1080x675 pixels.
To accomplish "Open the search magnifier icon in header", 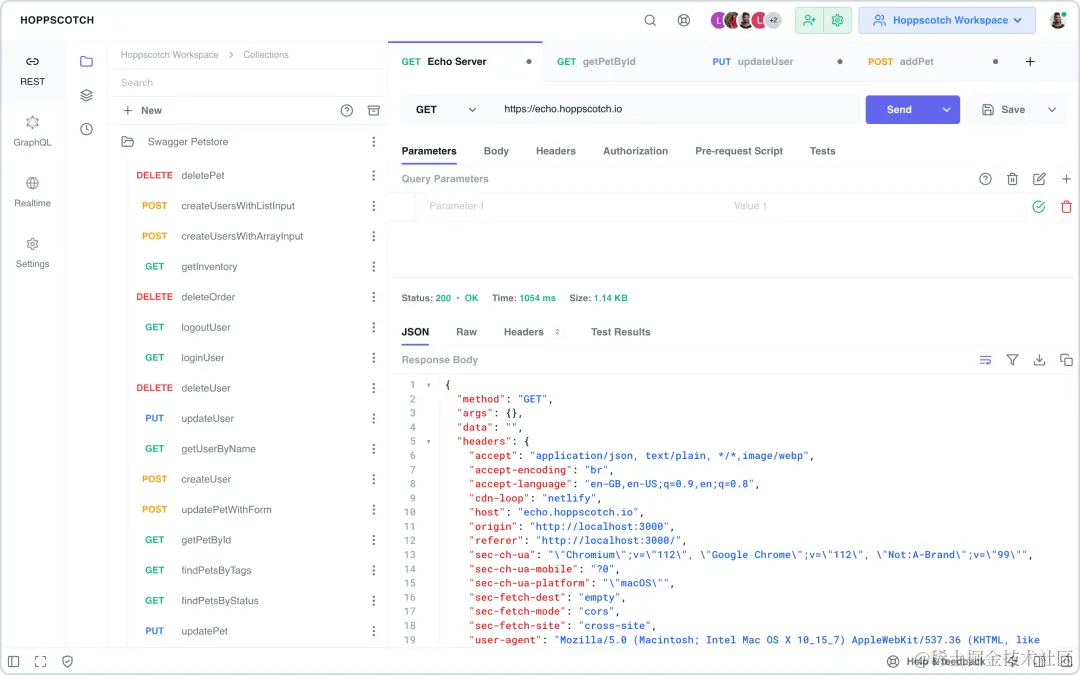I will 650,20.
